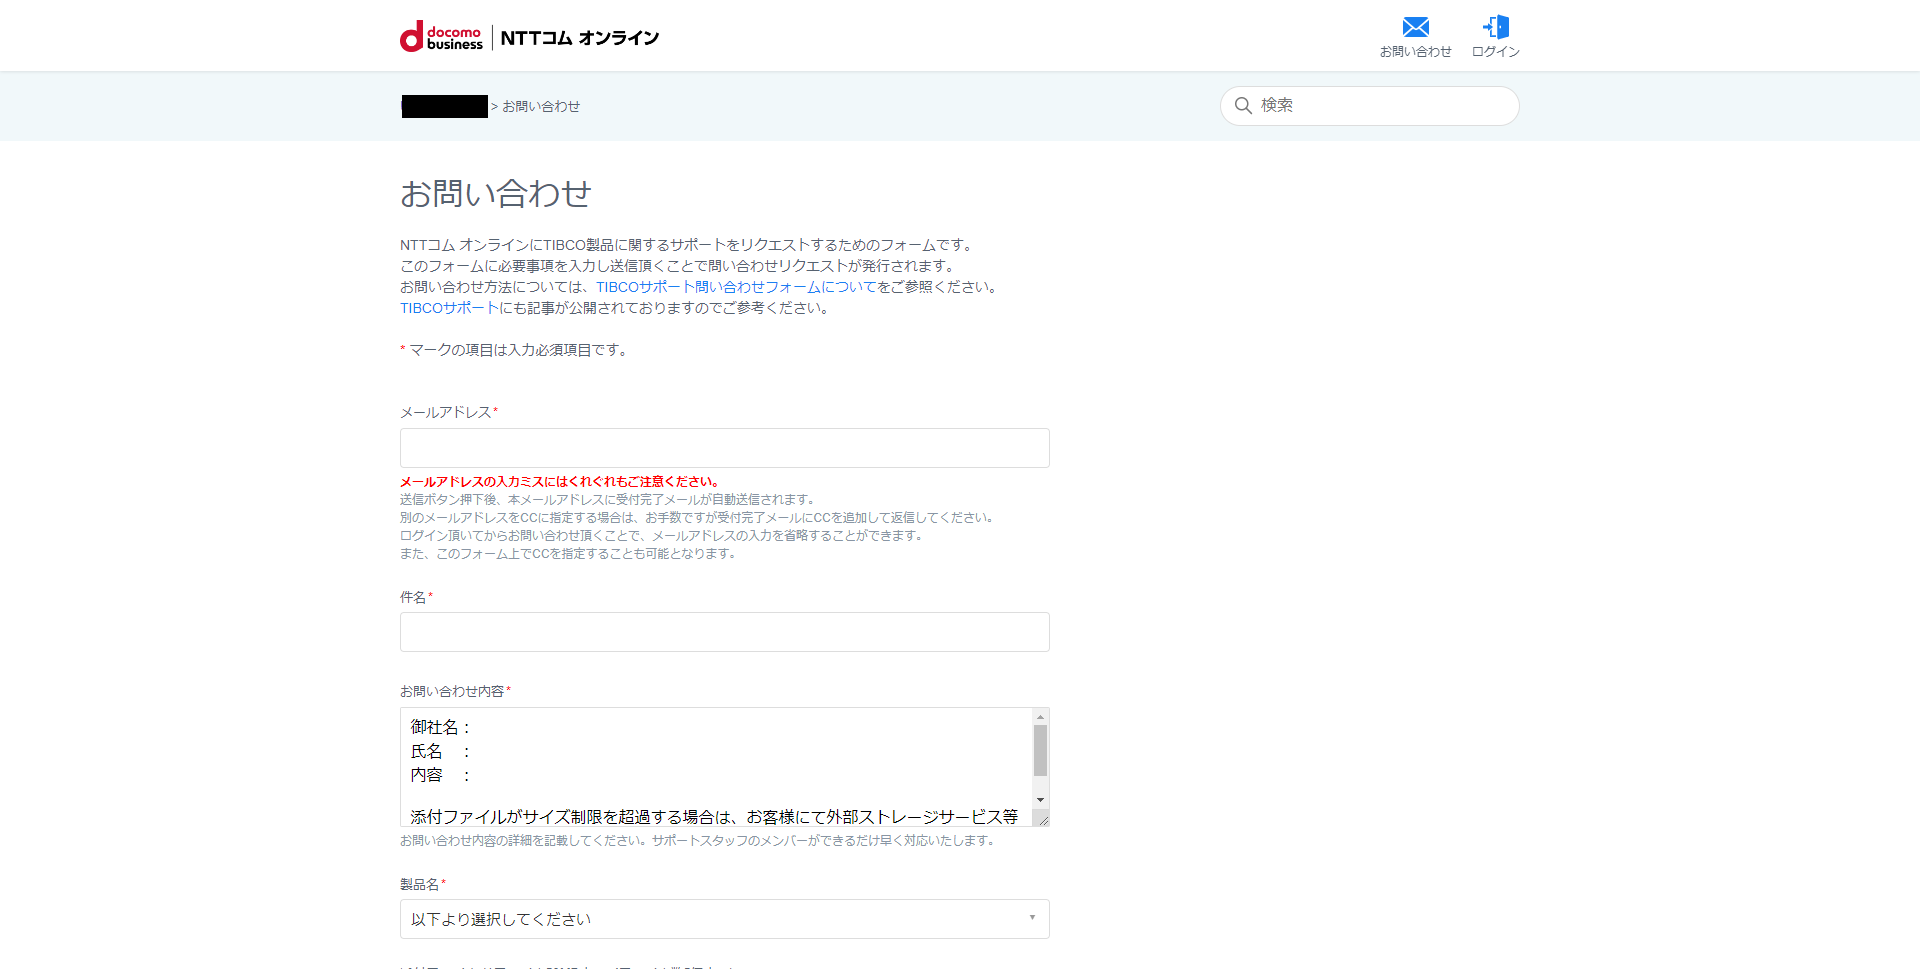
Task: Click the NTTコム オンライン header logo text
Action: [x=579, y=38]
